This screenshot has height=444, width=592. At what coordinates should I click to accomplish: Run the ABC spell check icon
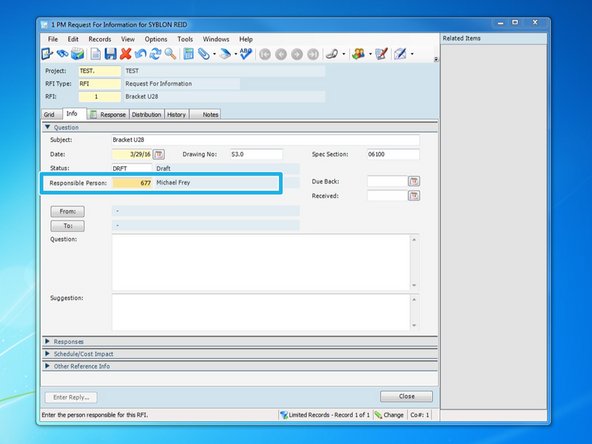tap(246, 54)
